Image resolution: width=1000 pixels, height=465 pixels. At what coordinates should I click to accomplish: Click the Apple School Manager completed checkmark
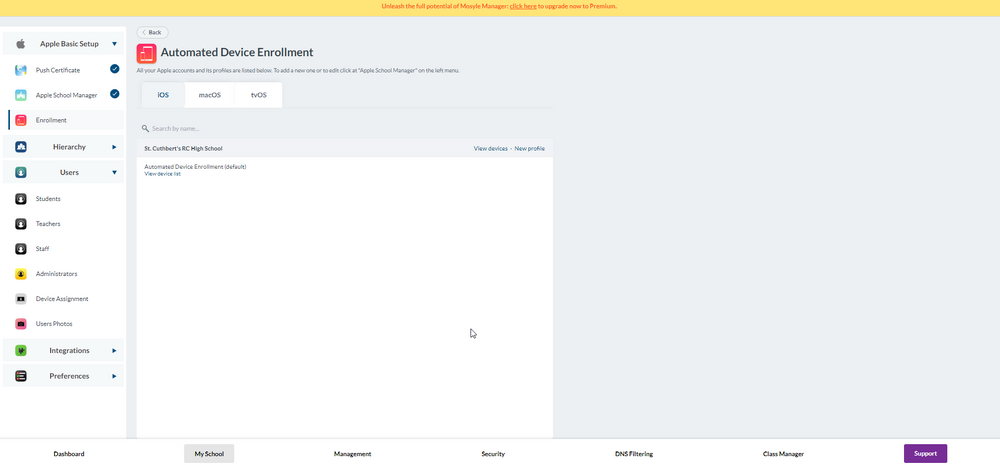click(115, 94)
